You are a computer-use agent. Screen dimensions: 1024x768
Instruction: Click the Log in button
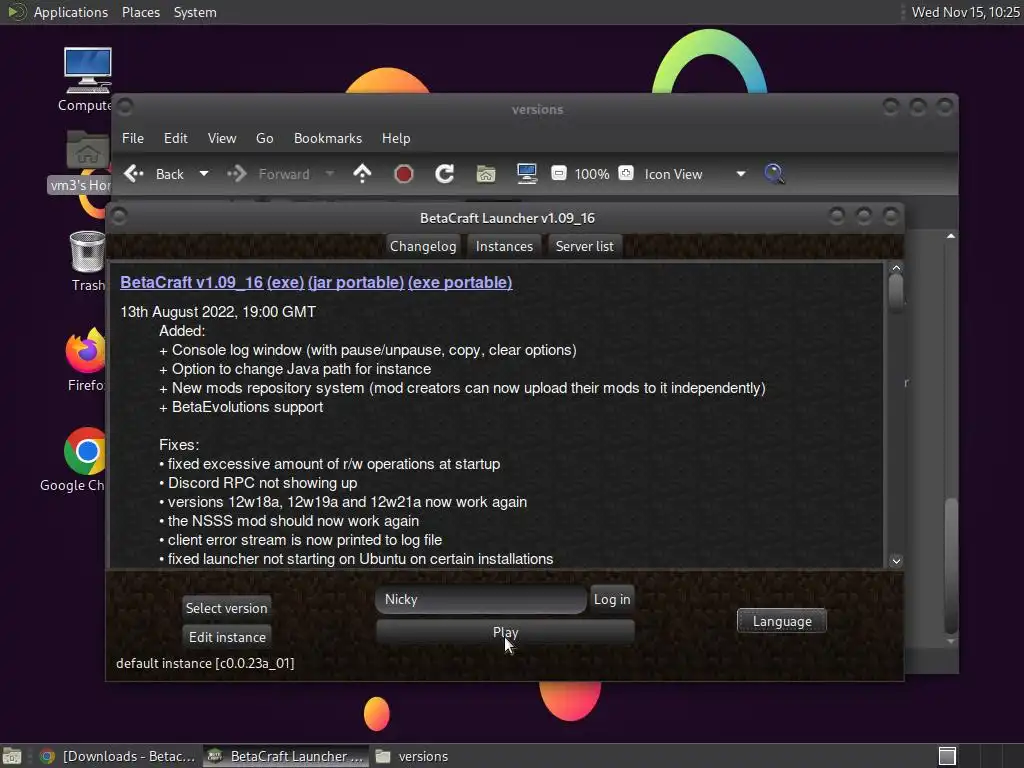[612, 600]
